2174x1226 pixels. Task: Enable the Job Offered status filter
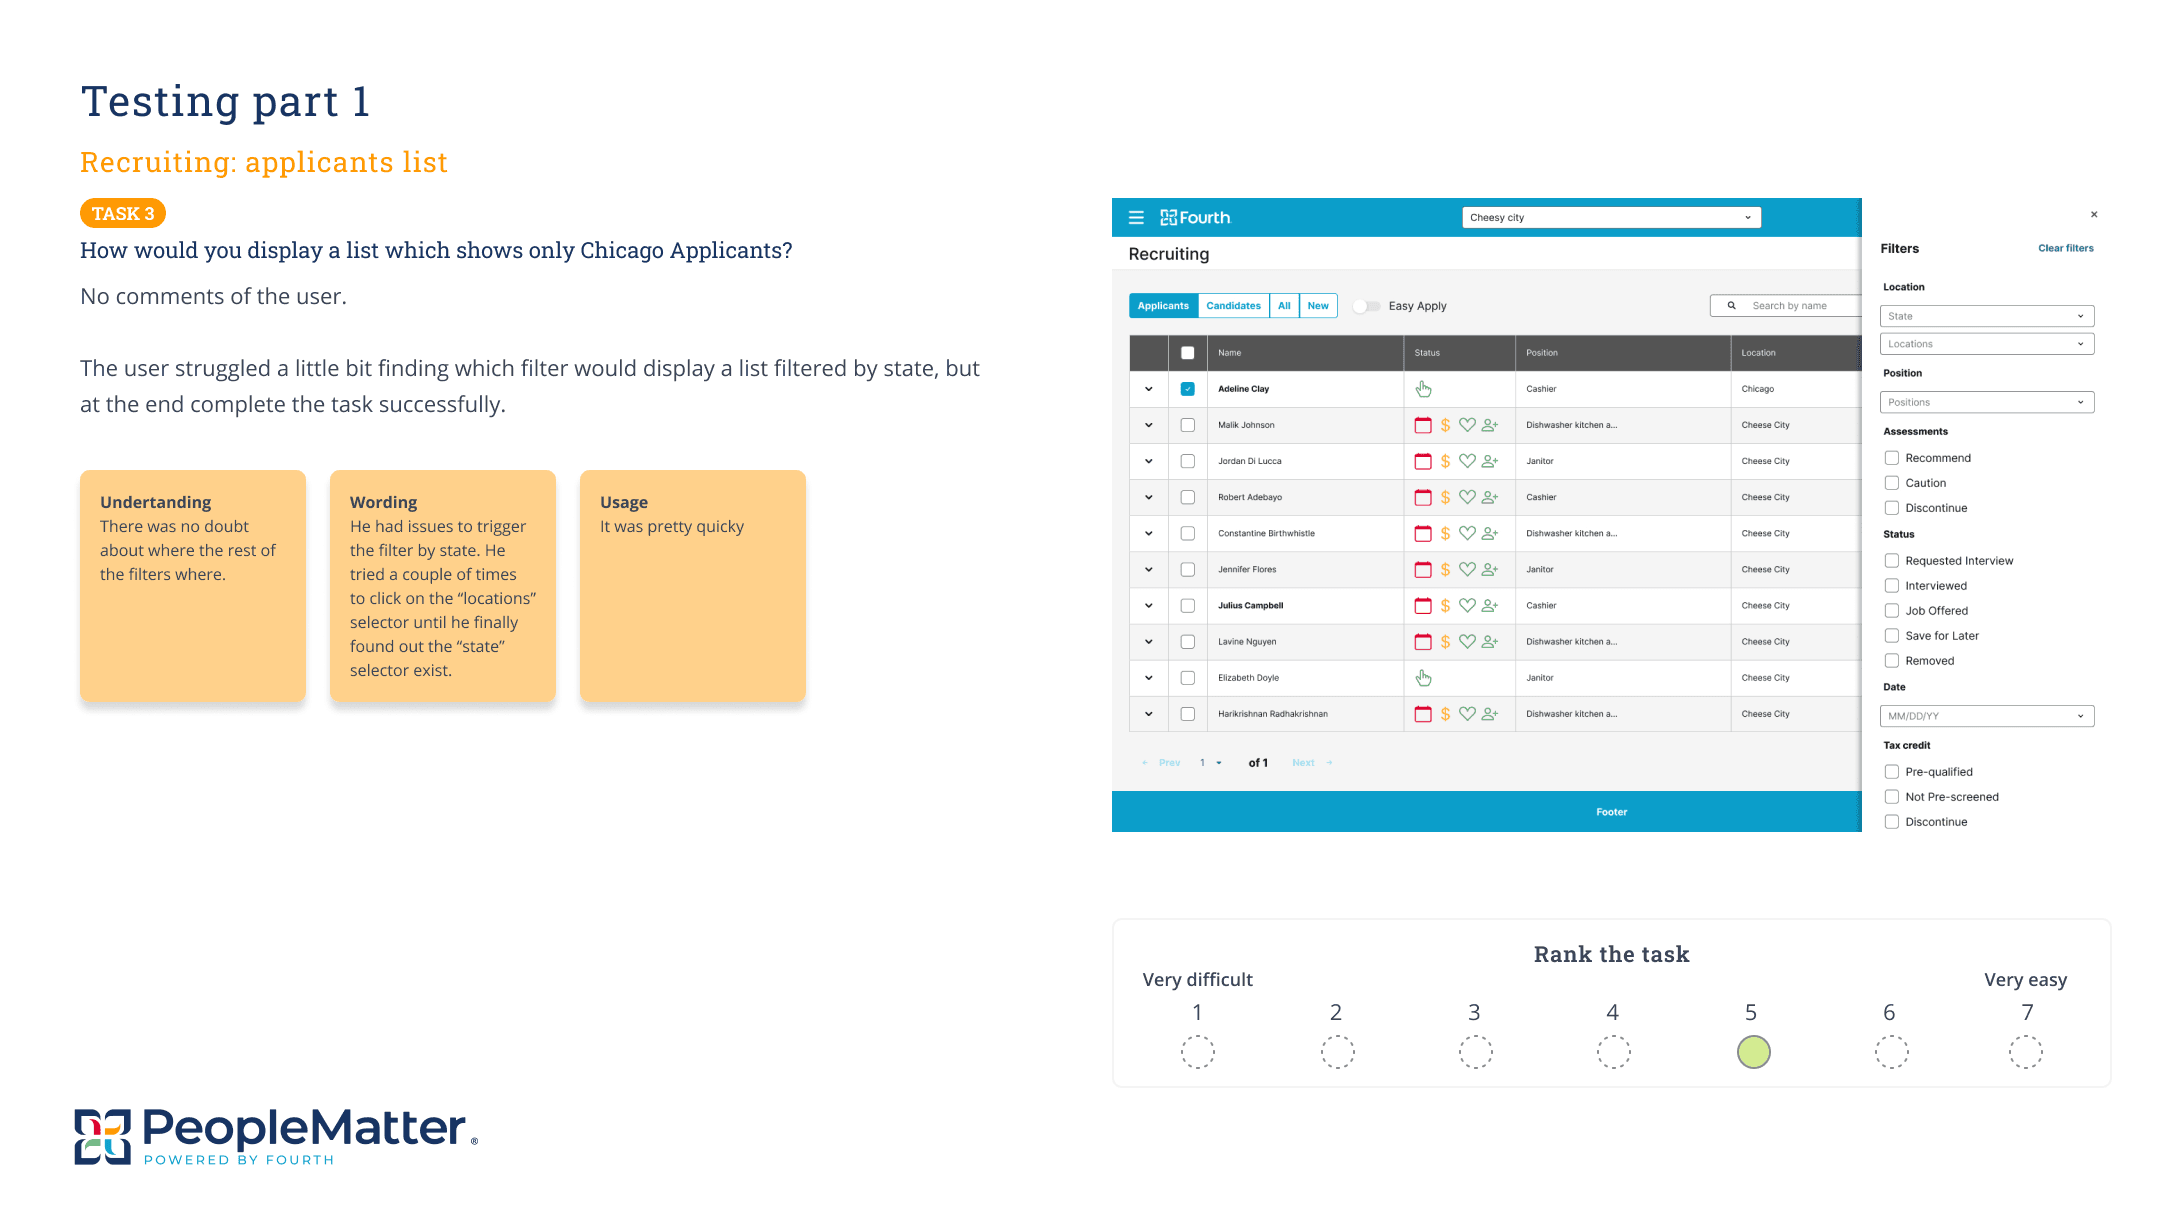pos(1892,611)
